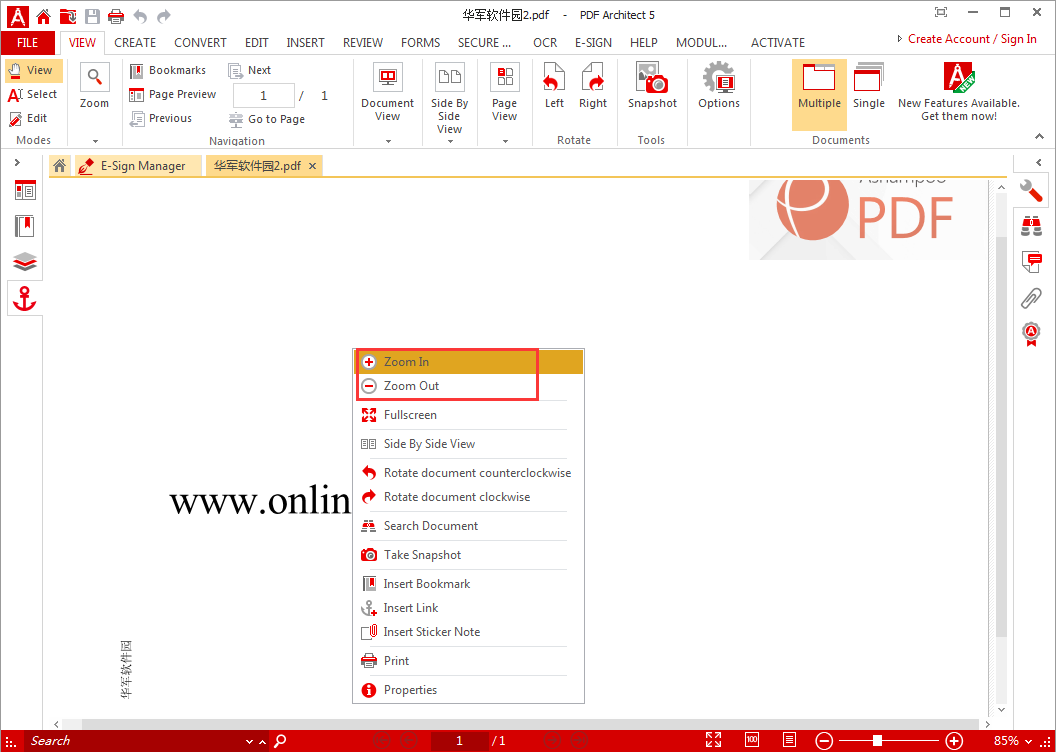This screenshot has height=752, width=1056.
Task: Rotate the page Left from the ribbon
Action: pos(554,86)
